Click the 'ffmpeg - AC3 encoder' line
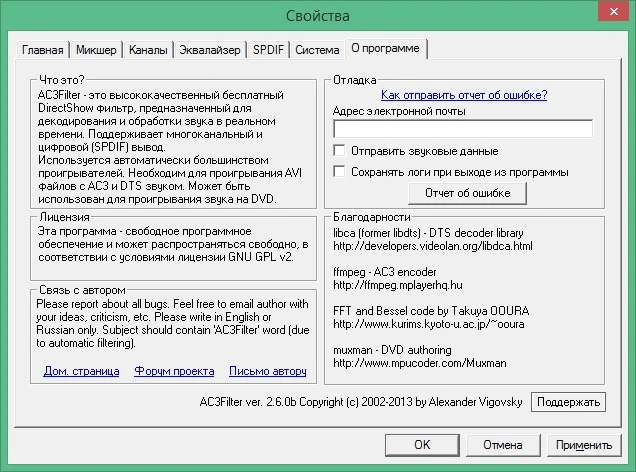 coord(385,272)
